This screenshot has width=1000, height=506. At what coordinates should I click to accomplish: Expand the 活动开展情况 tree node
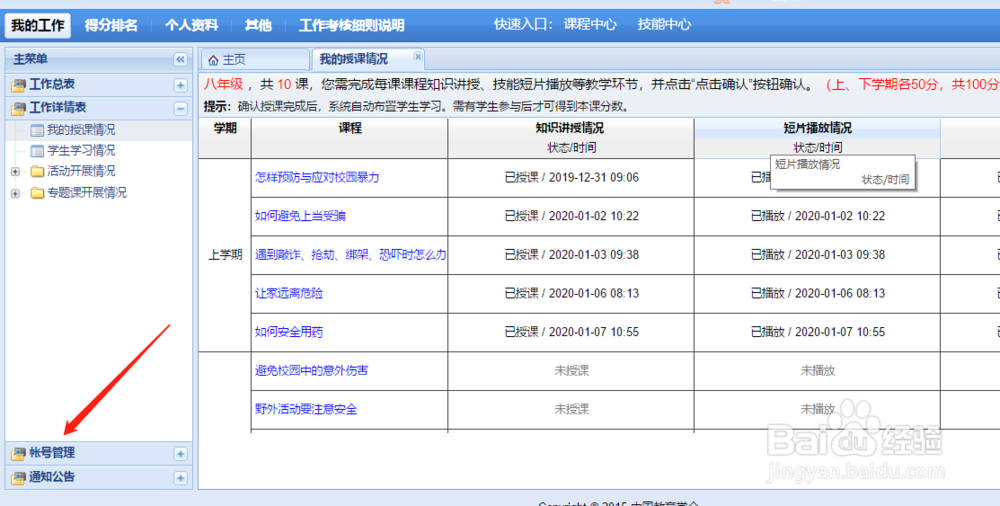(x=15, y=172)
